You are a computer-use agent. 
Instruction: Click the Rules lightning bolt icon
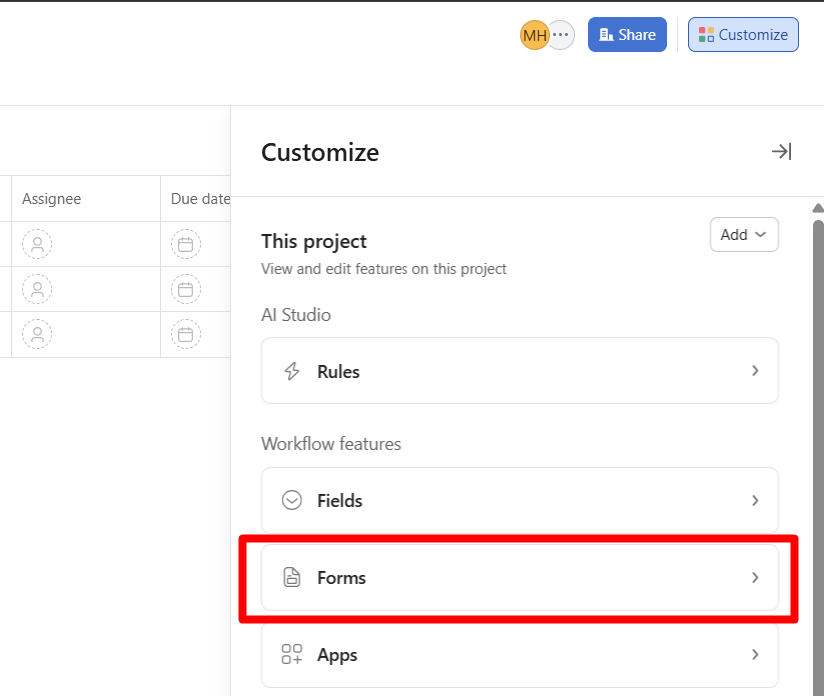(292, 371)
